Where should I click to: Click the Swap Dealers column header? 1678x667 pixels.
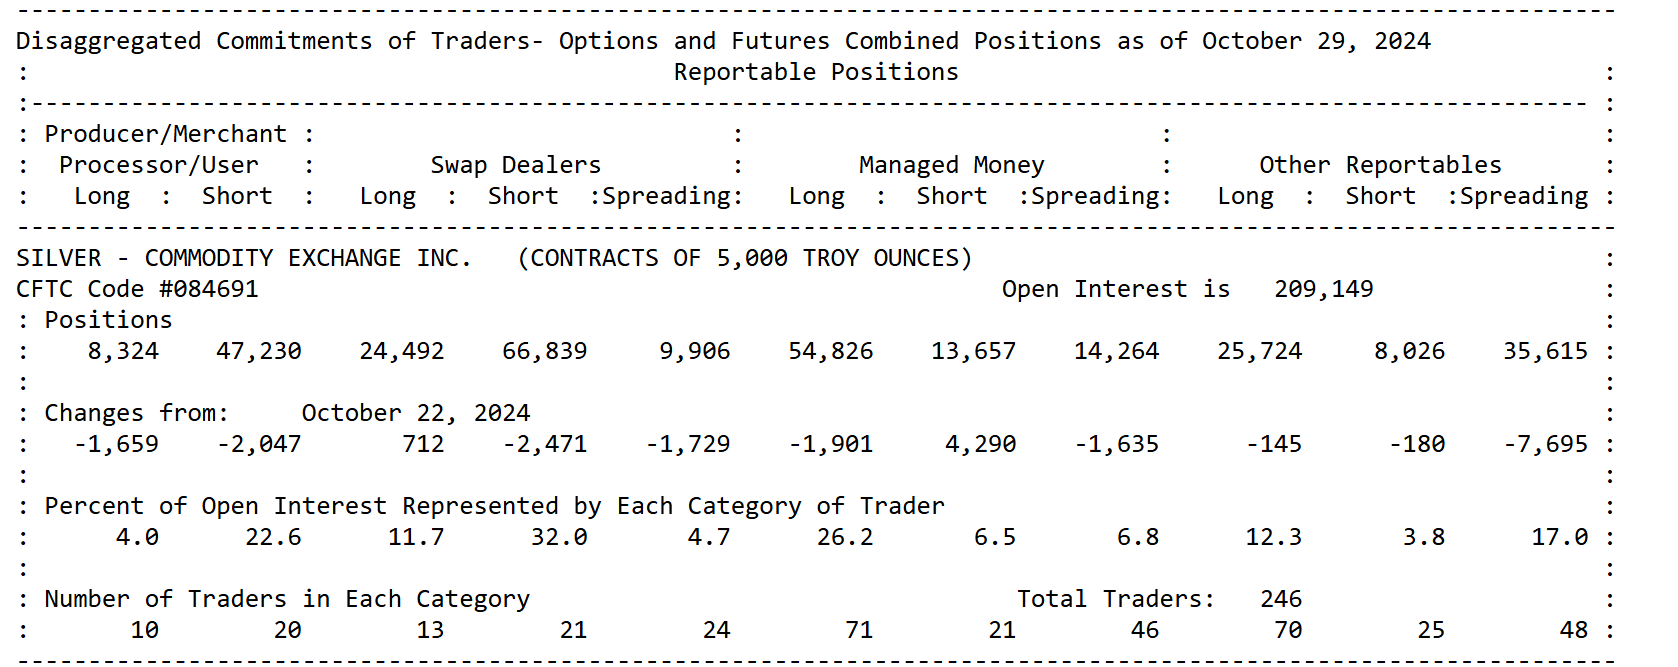[x=515, y=165]
